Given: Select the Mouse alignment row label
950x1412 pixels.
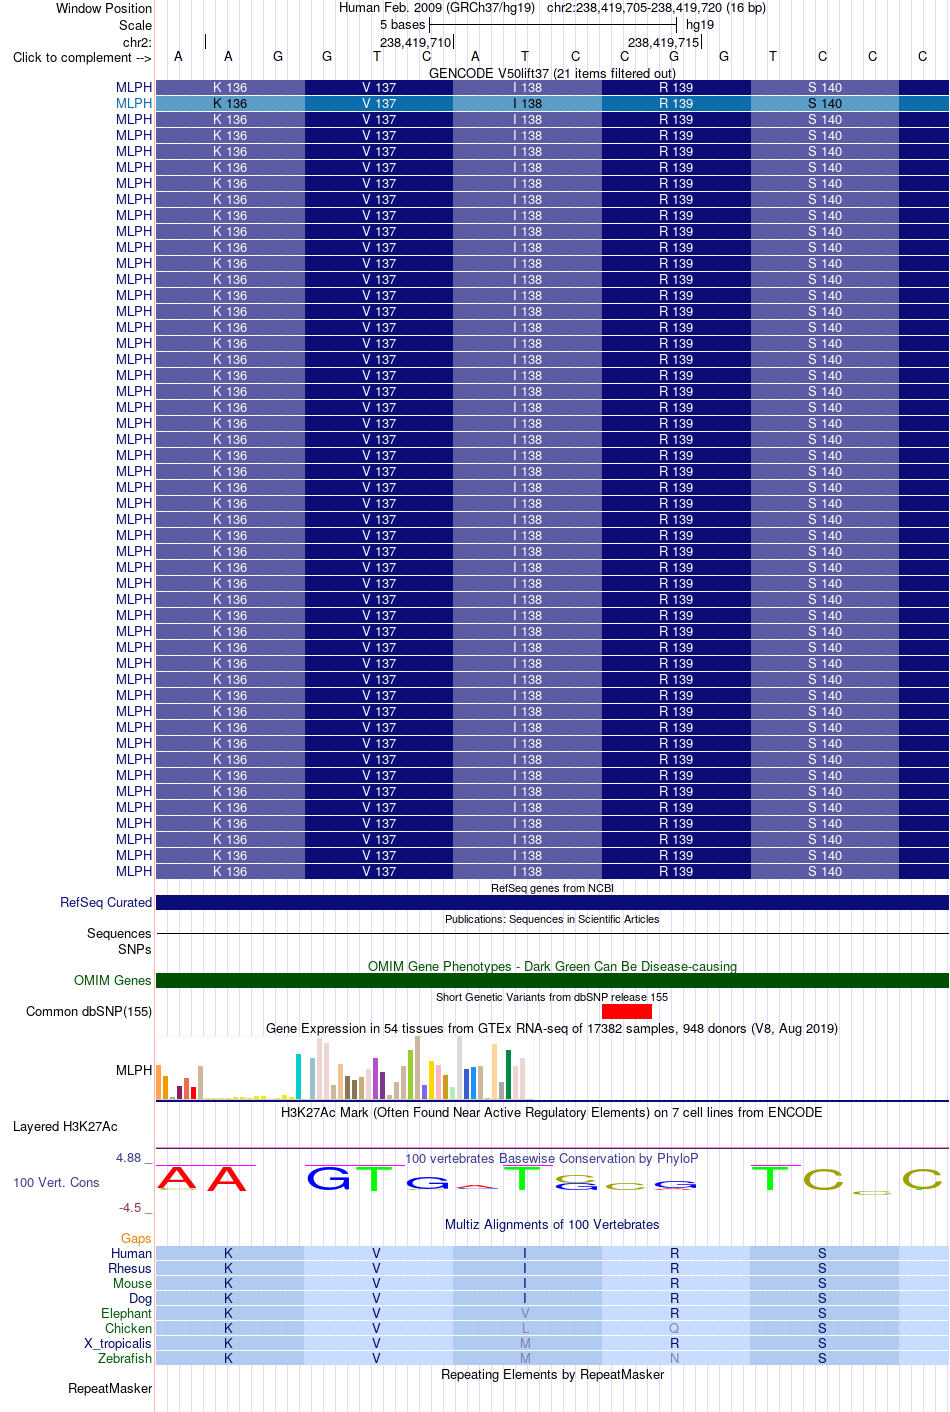Looking at the screenshot, I should tap(133, 1283).
